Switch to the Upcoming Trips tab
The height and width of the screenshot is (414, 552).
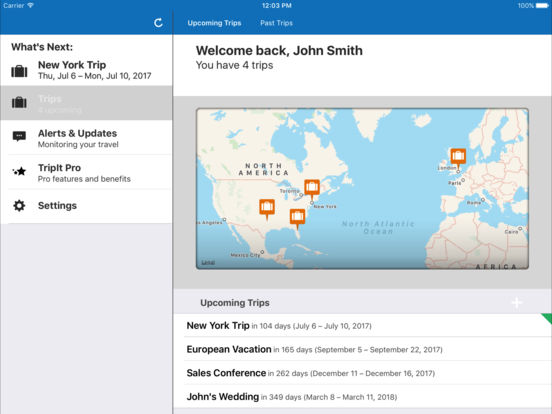214,23
